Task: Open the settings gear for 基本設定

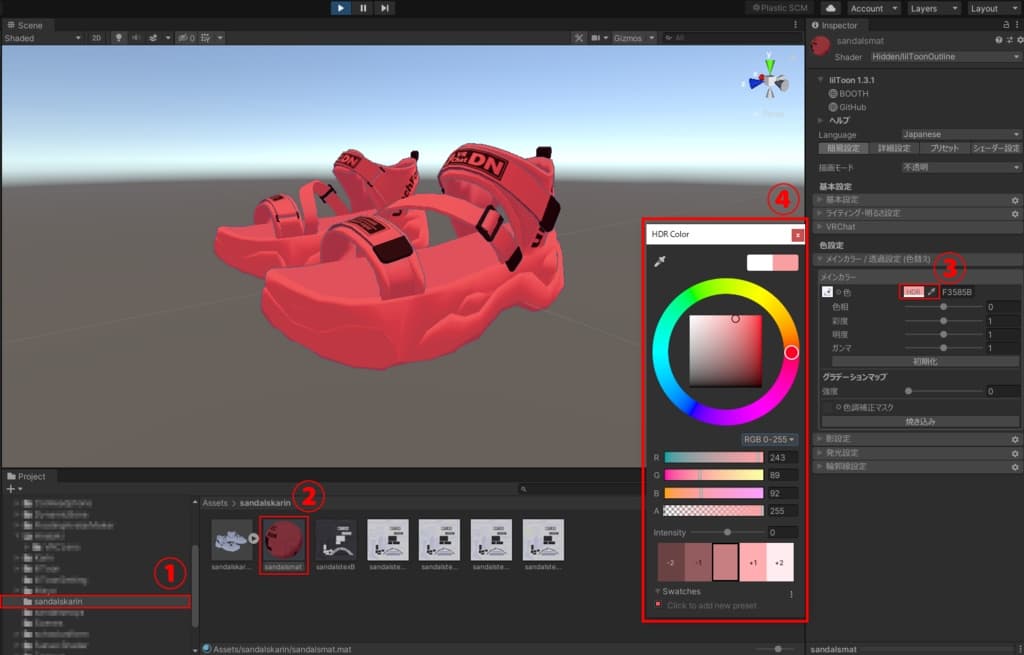Action: [x=1015, y=200]
